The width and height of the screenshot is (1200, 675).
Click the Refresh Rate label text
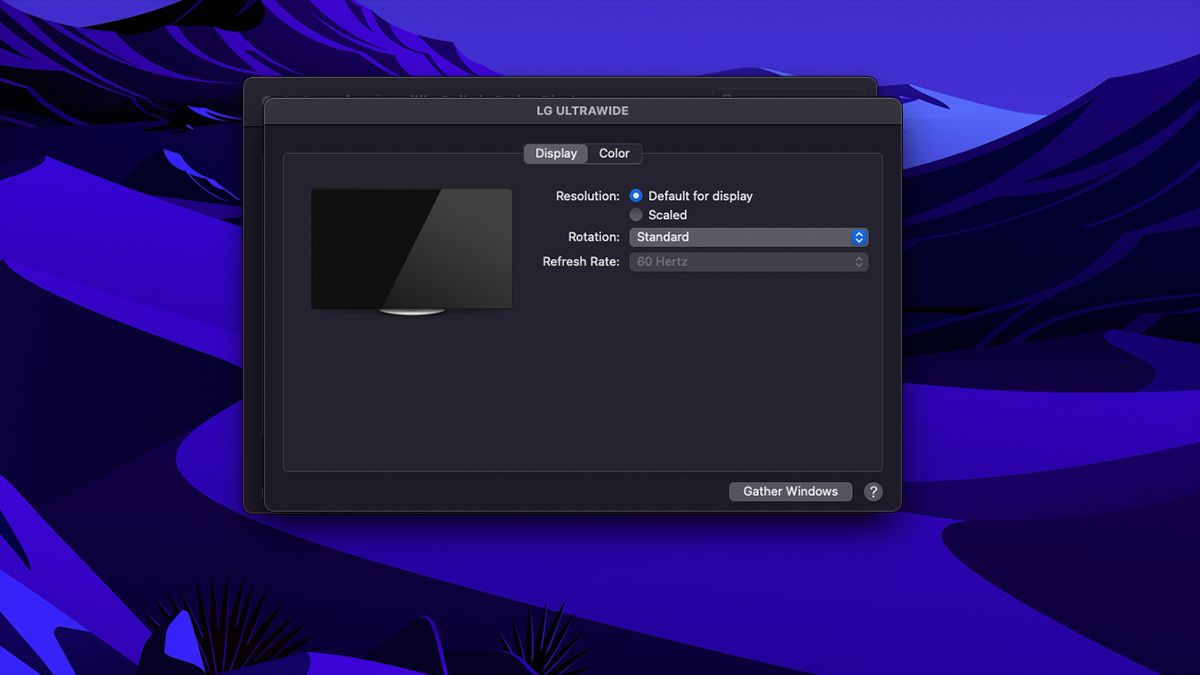coord(581,262)
